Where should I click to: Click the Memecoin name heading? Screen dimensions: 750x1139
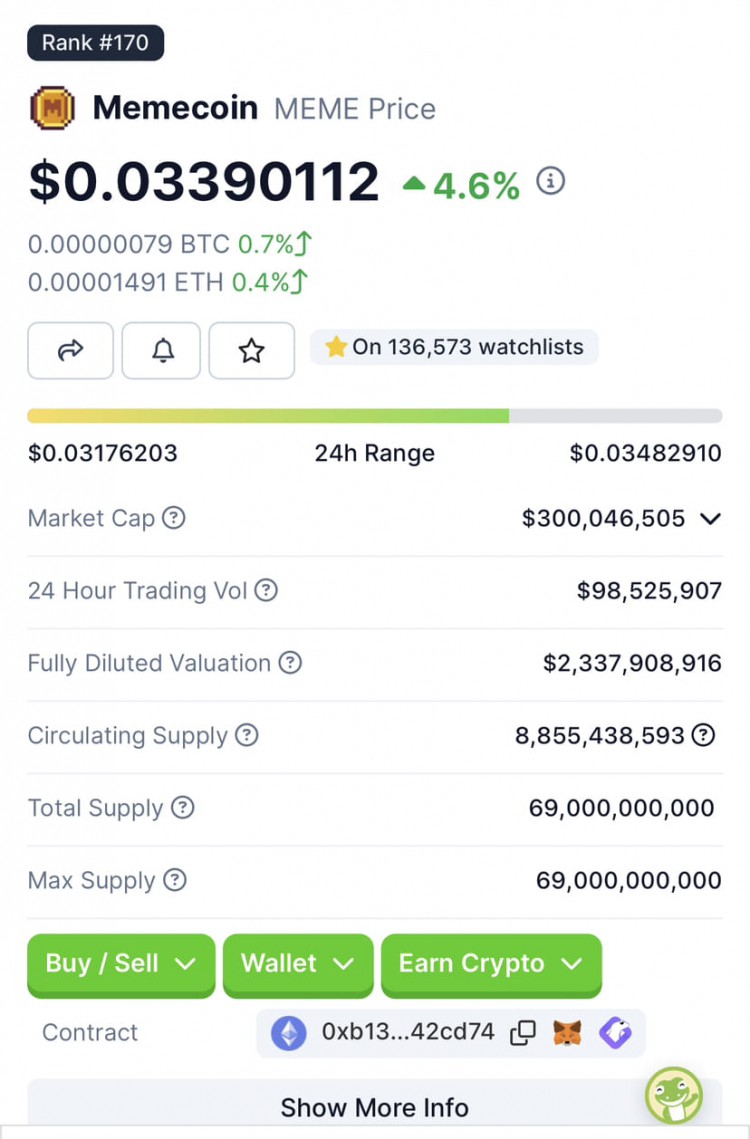pos(175,108)
